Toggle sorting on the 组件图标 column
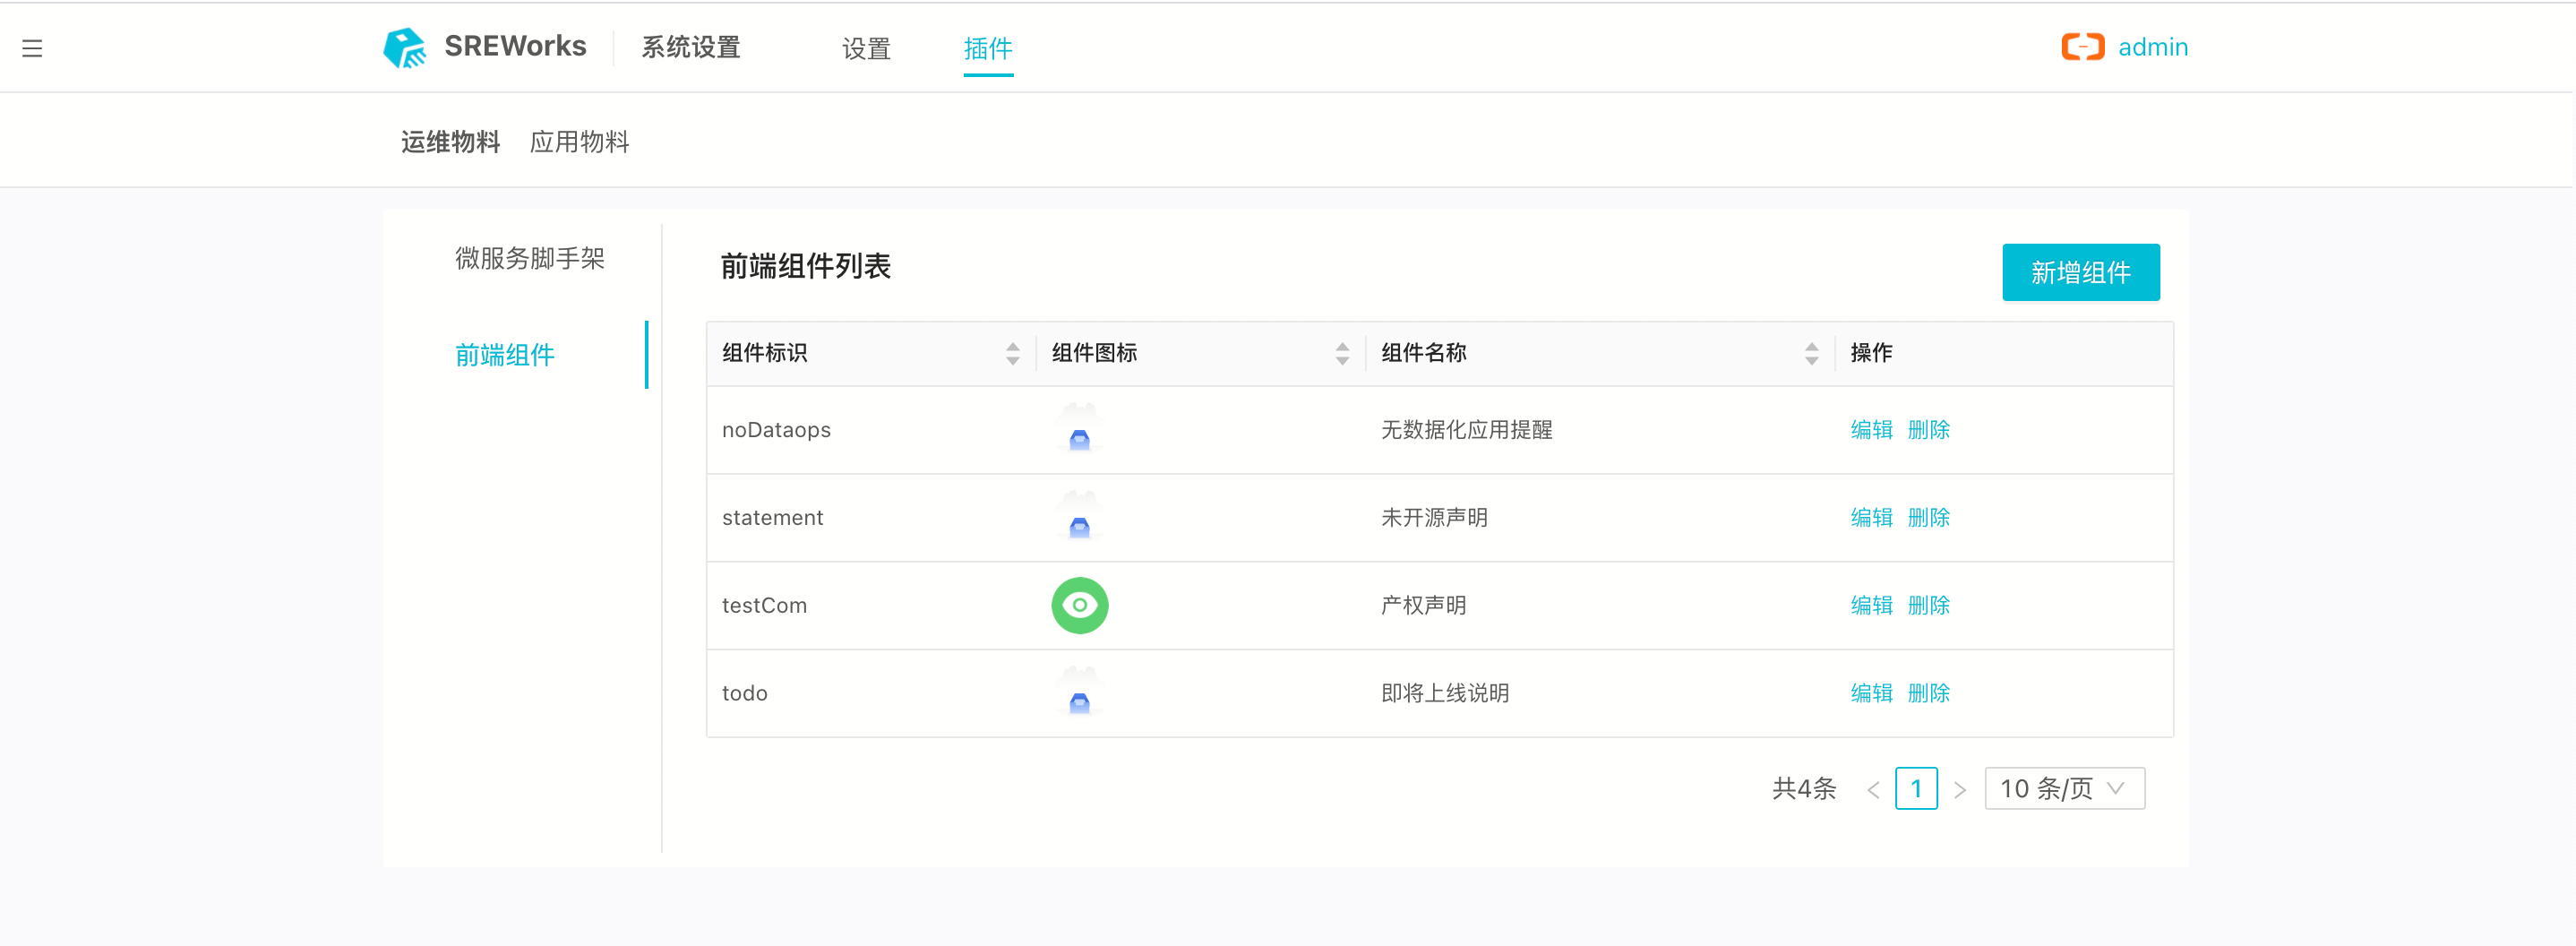Viewport: 2576px width, 946px height. [1341, 353]
